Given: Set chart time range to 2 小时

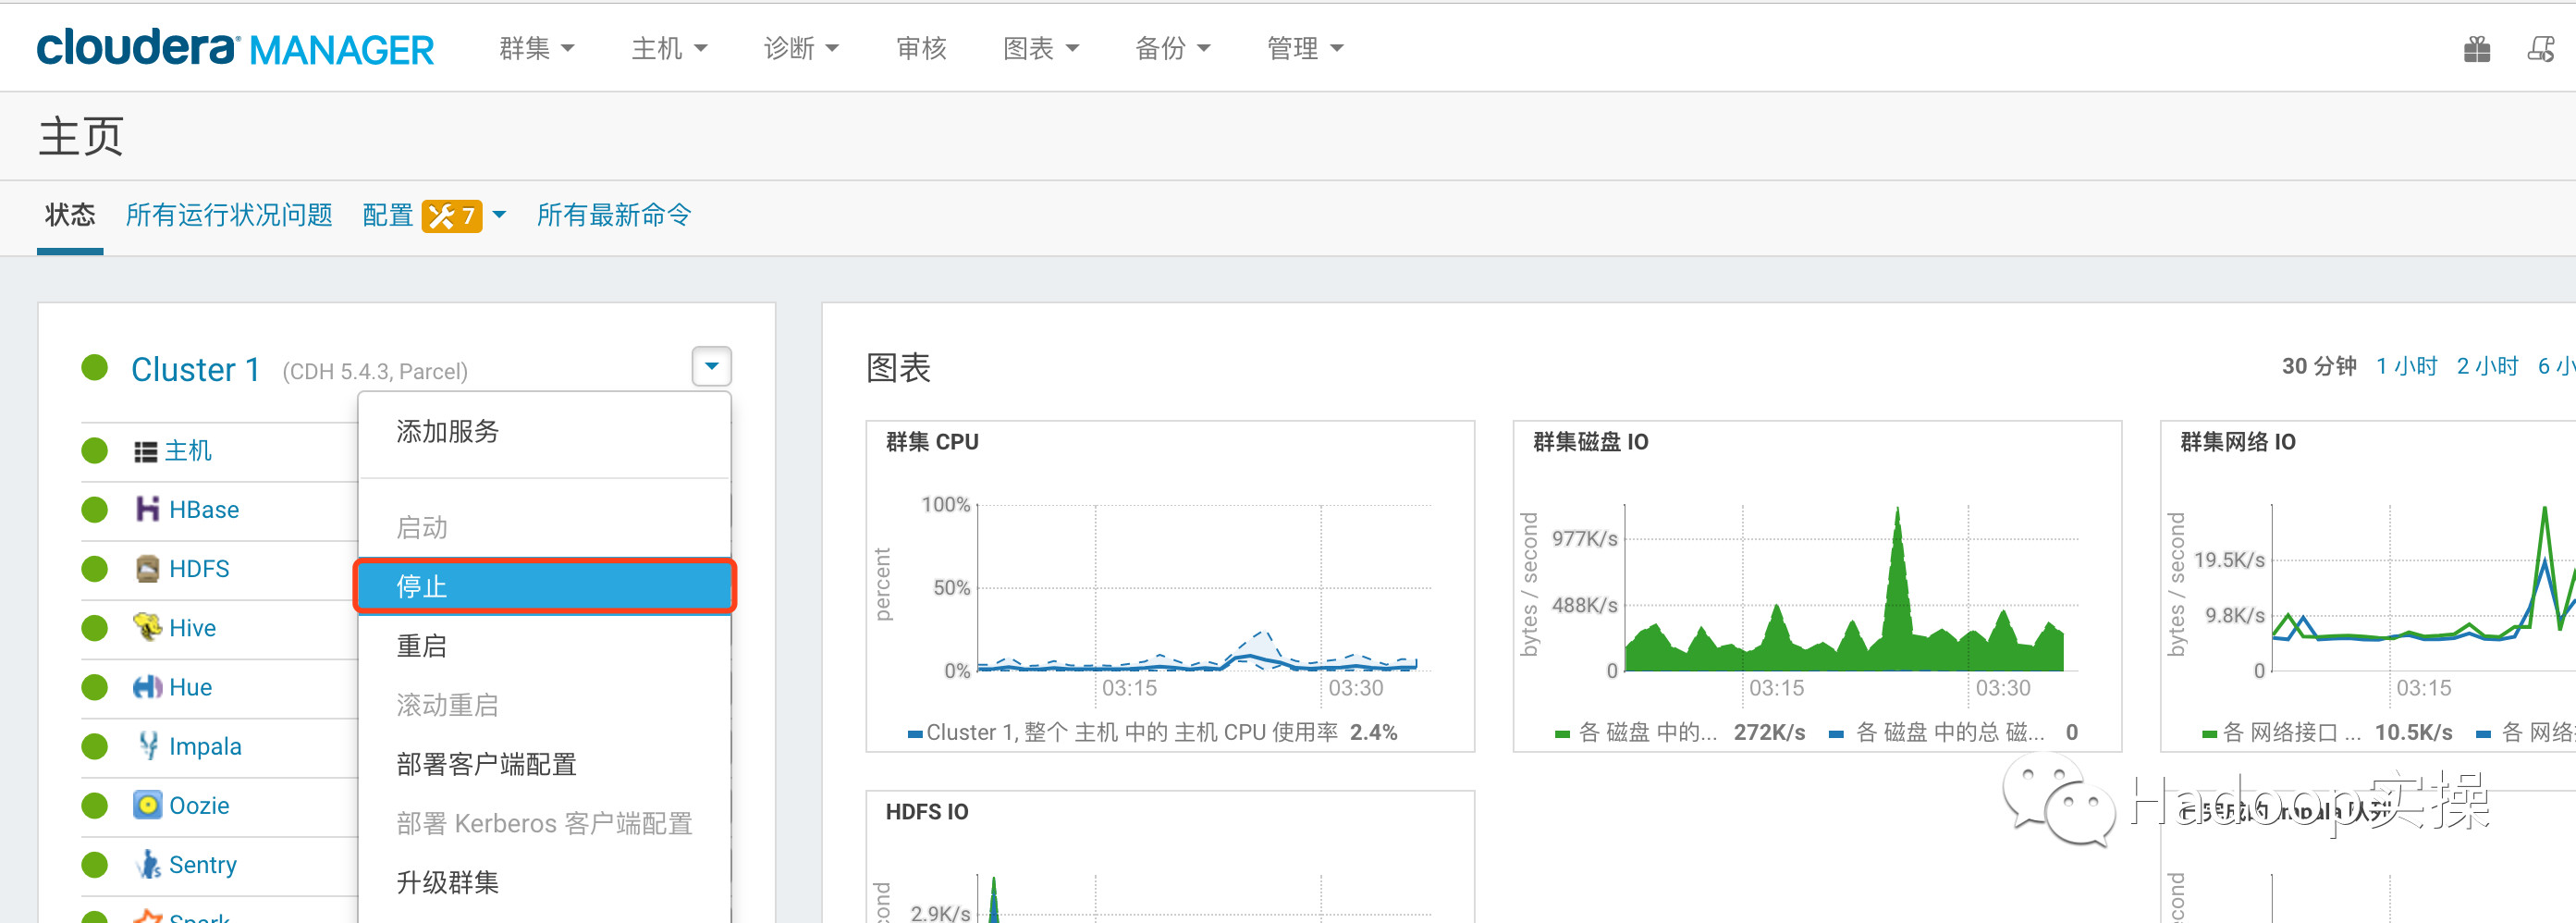Looking at the screenshot, I should click(2487, 366).
